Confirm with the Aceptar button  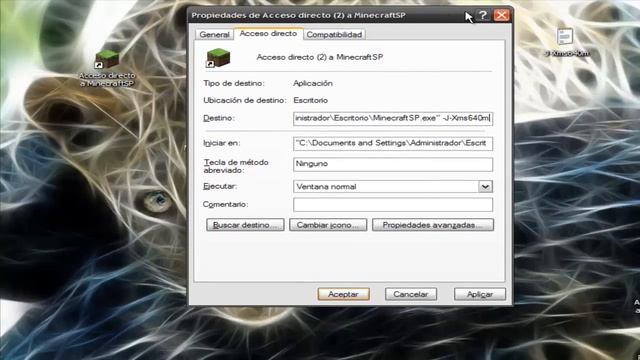344,294
